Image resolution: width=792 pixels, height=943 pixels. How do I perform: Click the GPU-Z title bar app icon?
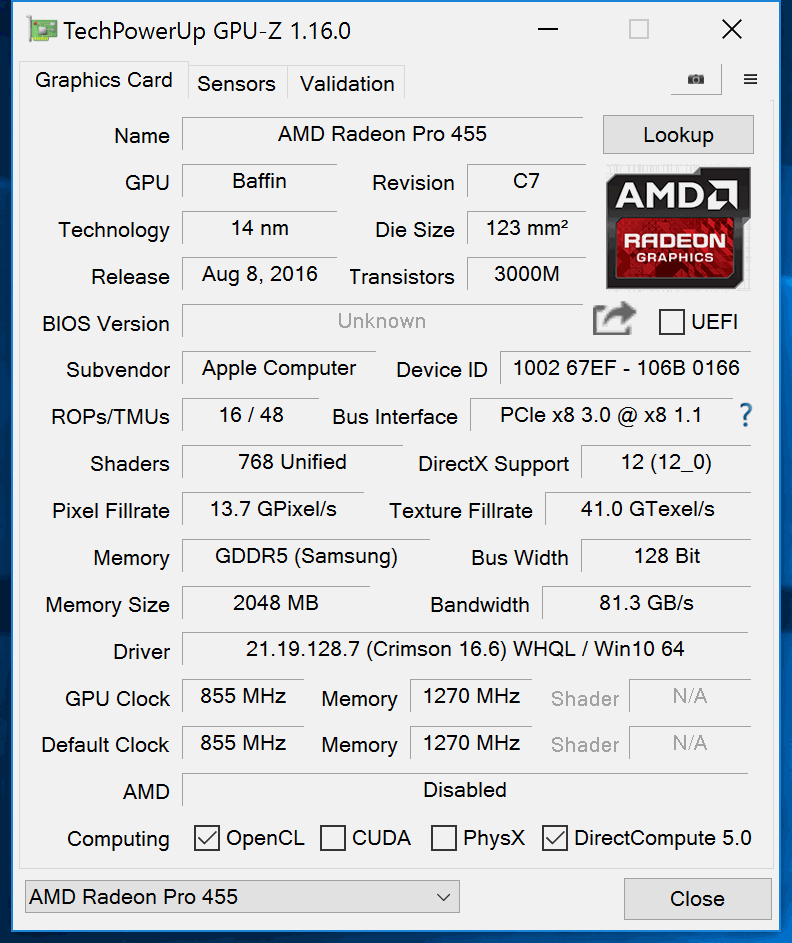click(41, 30)
